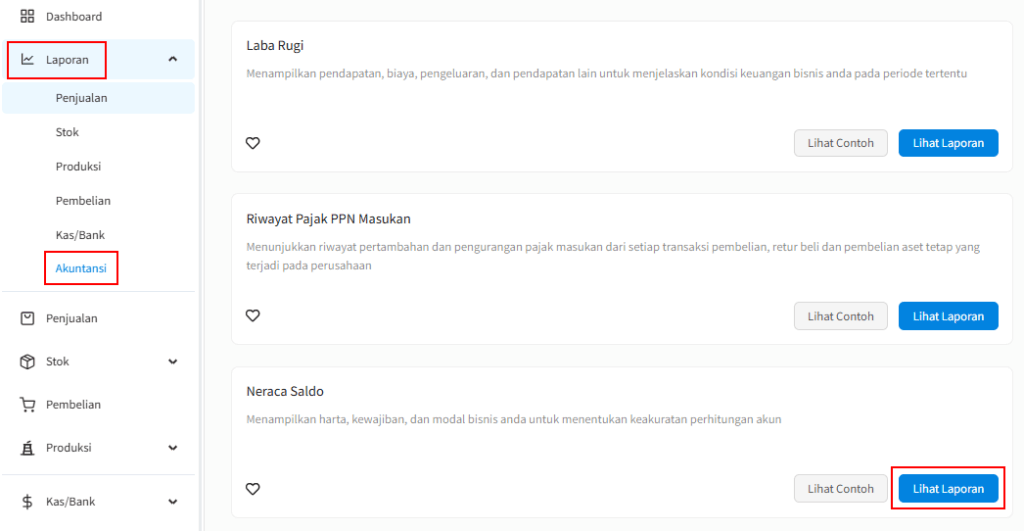This screenshot has height=531, width=1024.
Task: Select Kas/Bank under Laporan submenu
Action: tap(80, 235)
